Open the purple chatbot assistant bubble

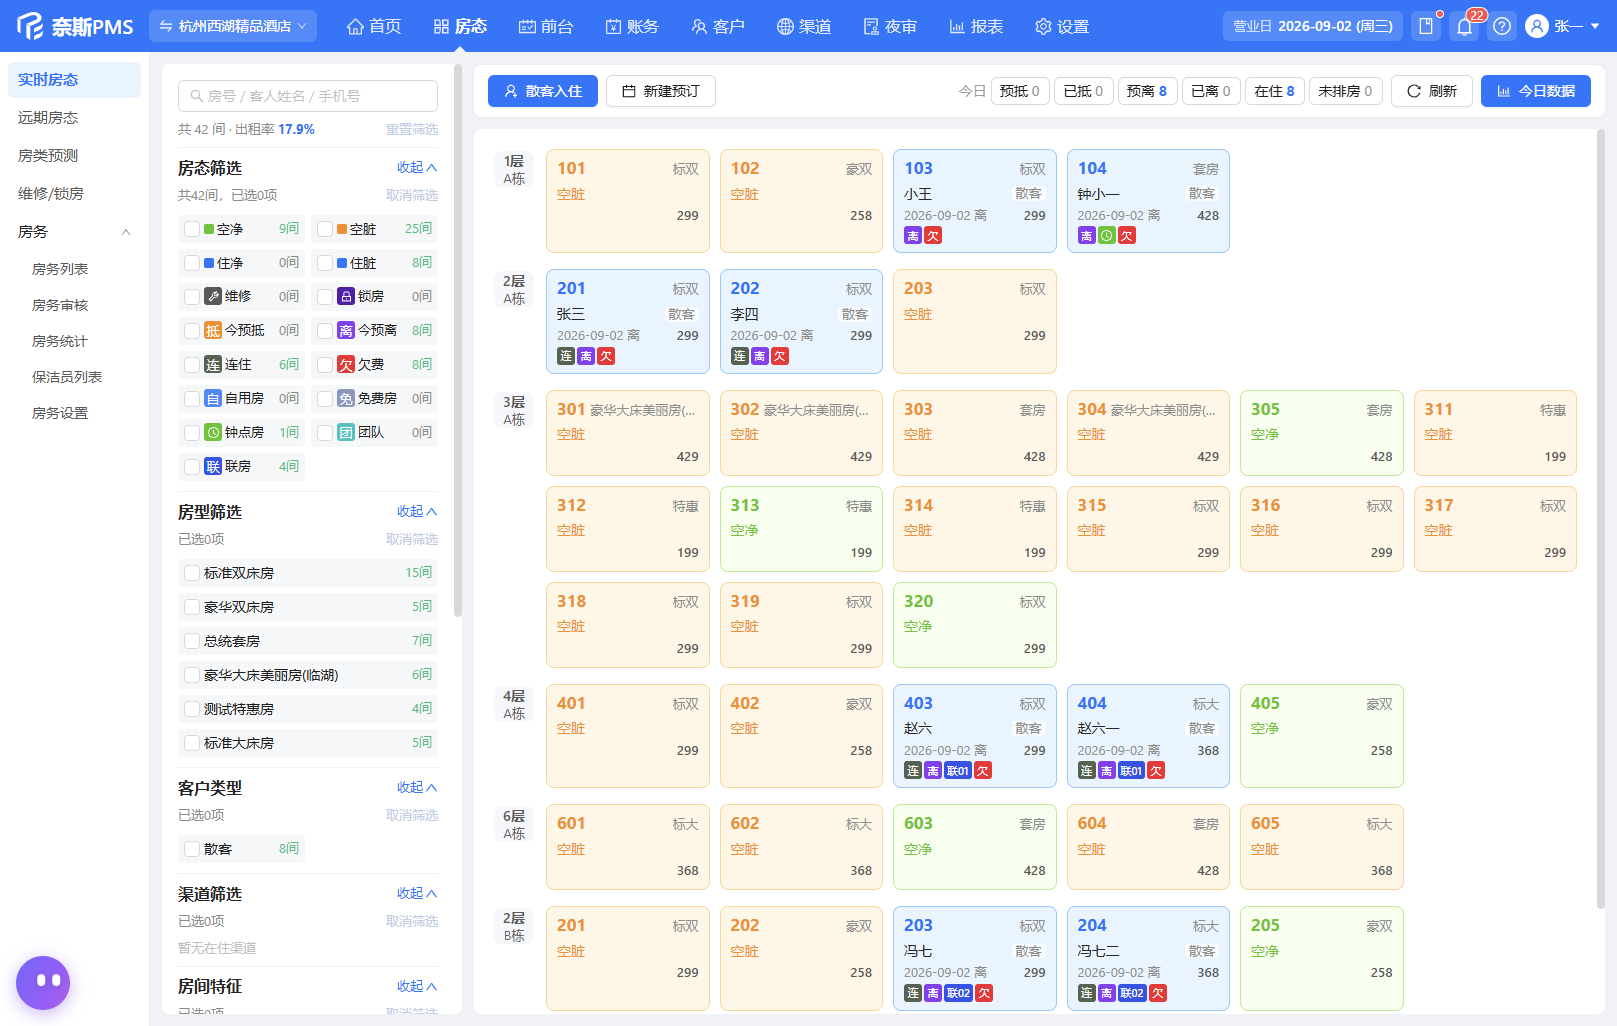pos(43,983)
